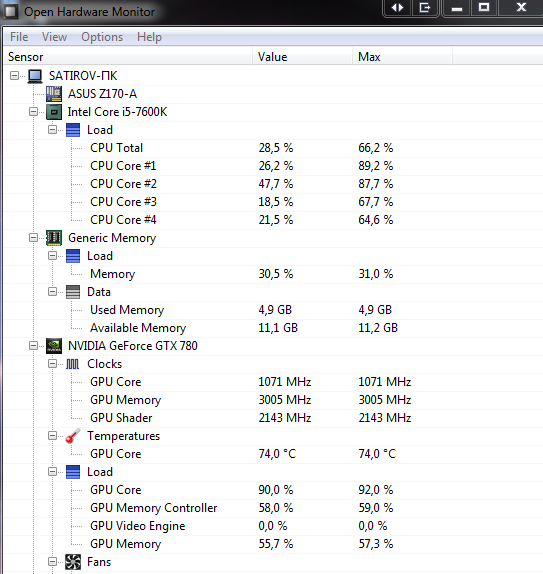Select GPU Core under Temperatures
Viewport: 543px width, 574px height.
point(273,454)
